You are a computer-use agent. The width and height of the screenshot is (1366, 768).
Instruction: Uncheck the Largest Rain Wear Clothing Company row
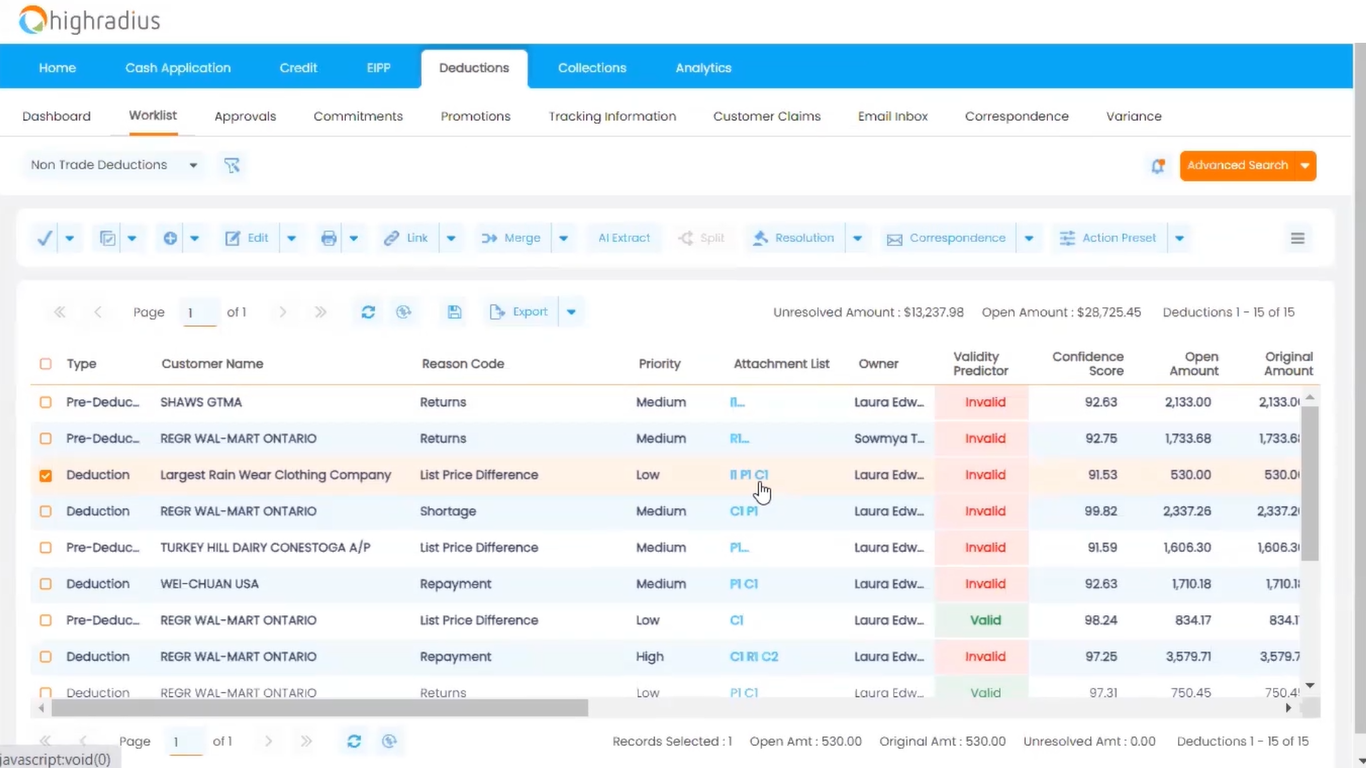pyautogui.click(x=45, y=475)
